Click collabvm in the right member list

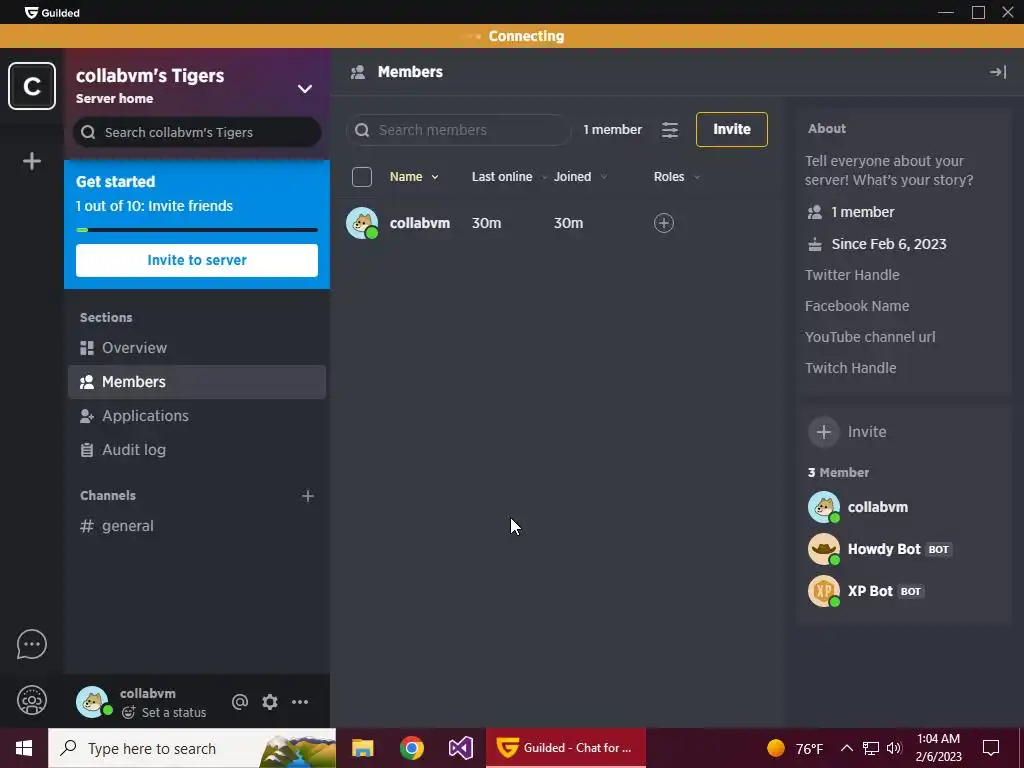878,507
